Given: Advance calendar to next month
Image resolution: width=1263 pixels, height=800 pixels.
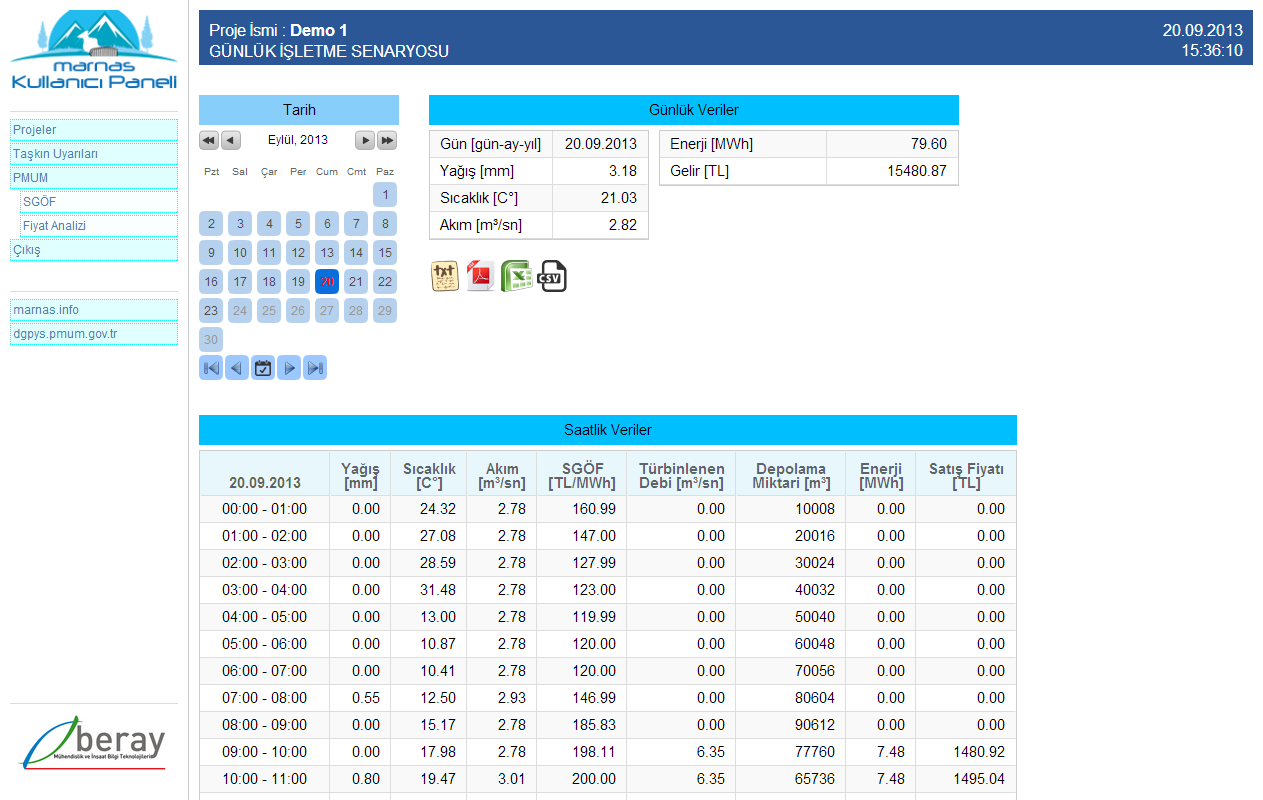Looking at the screenshot, I should 366,140.
